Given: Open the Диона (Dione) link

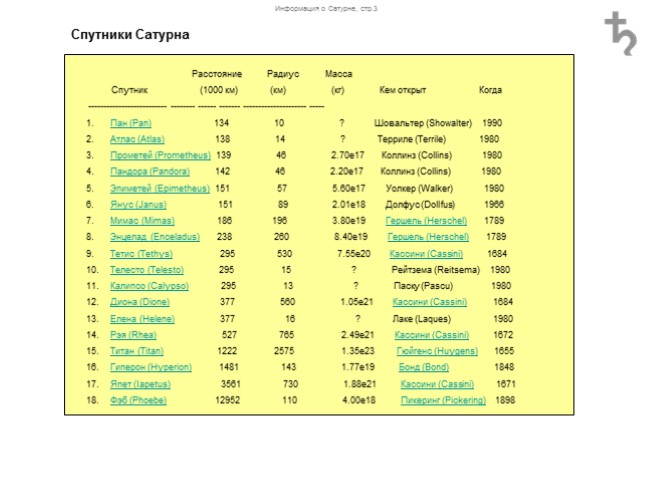Looking at the screenshot, I should (140, 302).
